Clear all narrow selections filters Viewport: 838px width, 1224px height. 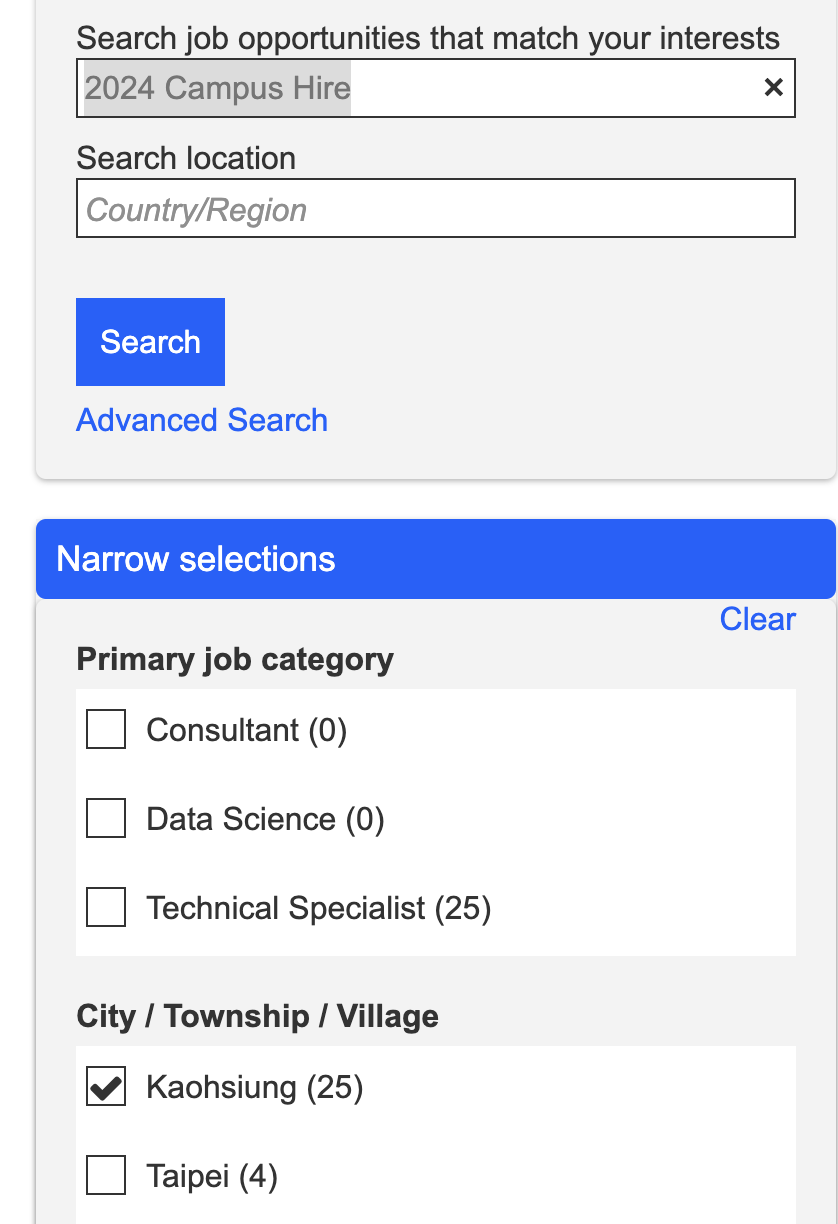757,619
